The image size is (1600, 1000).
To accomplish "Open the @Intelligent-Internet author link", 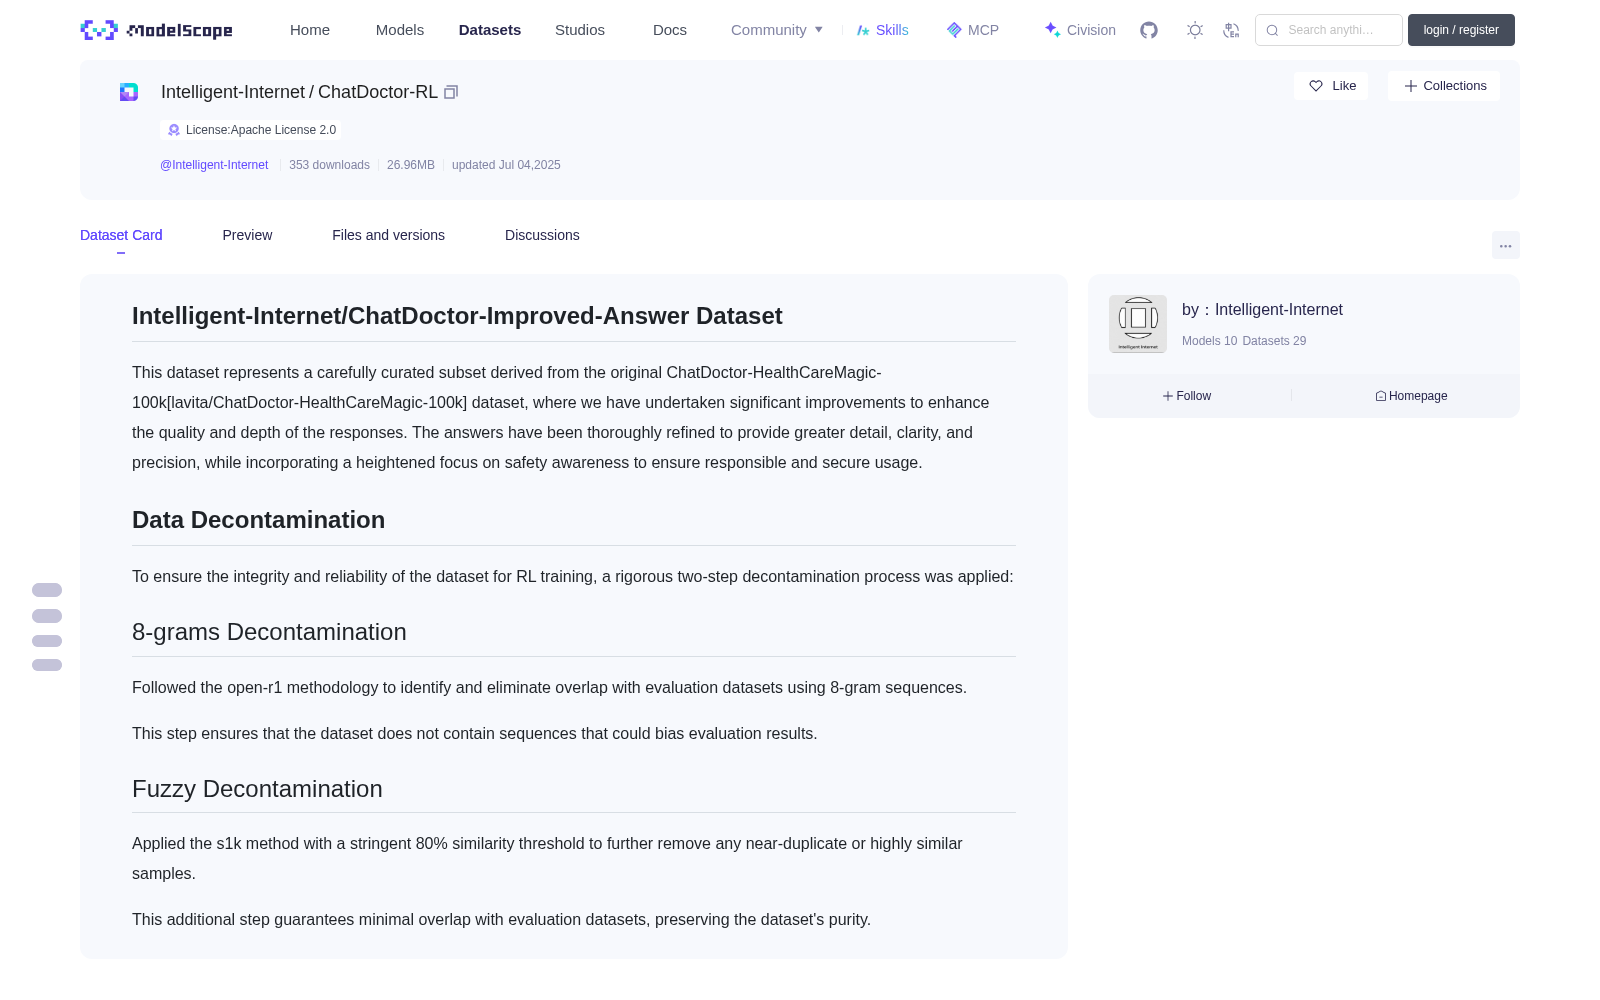I will click(214, 165).
